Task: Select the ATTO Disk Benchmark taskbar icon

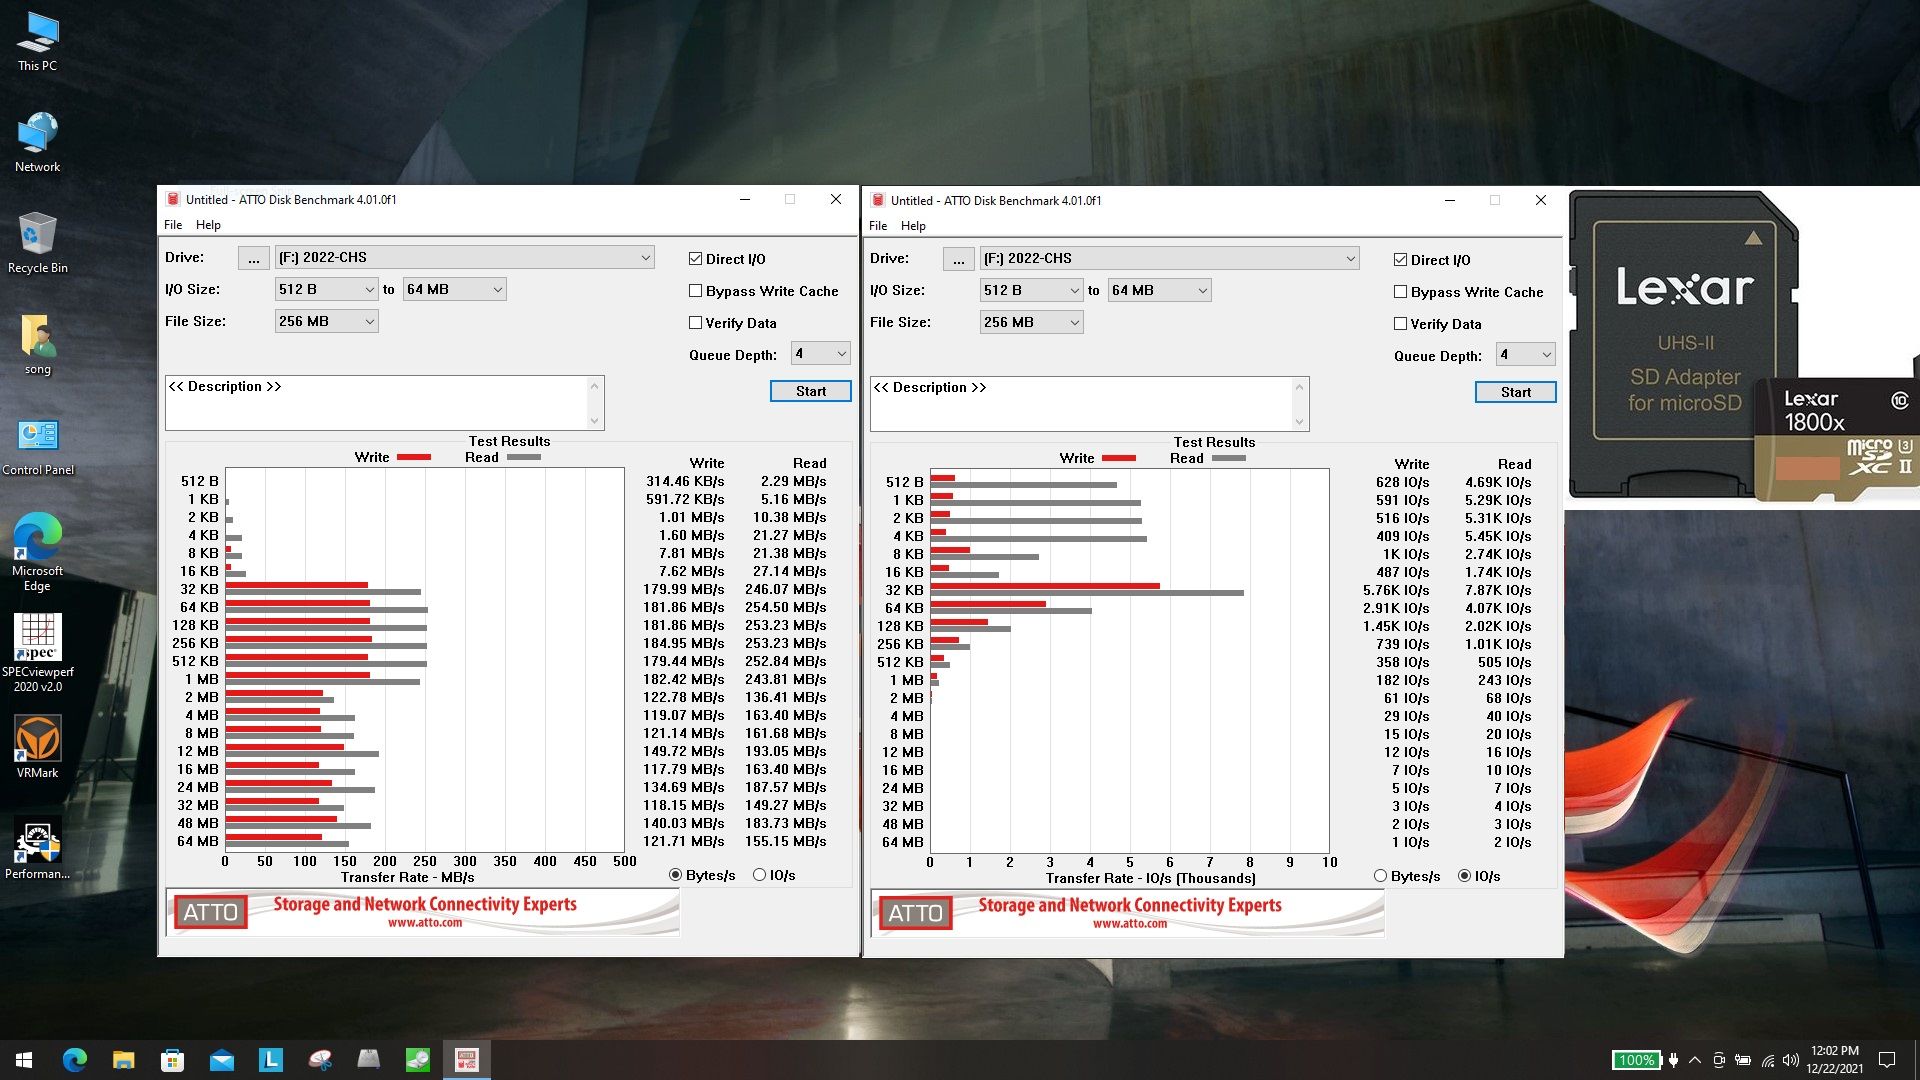Action: click(467, 1060)
